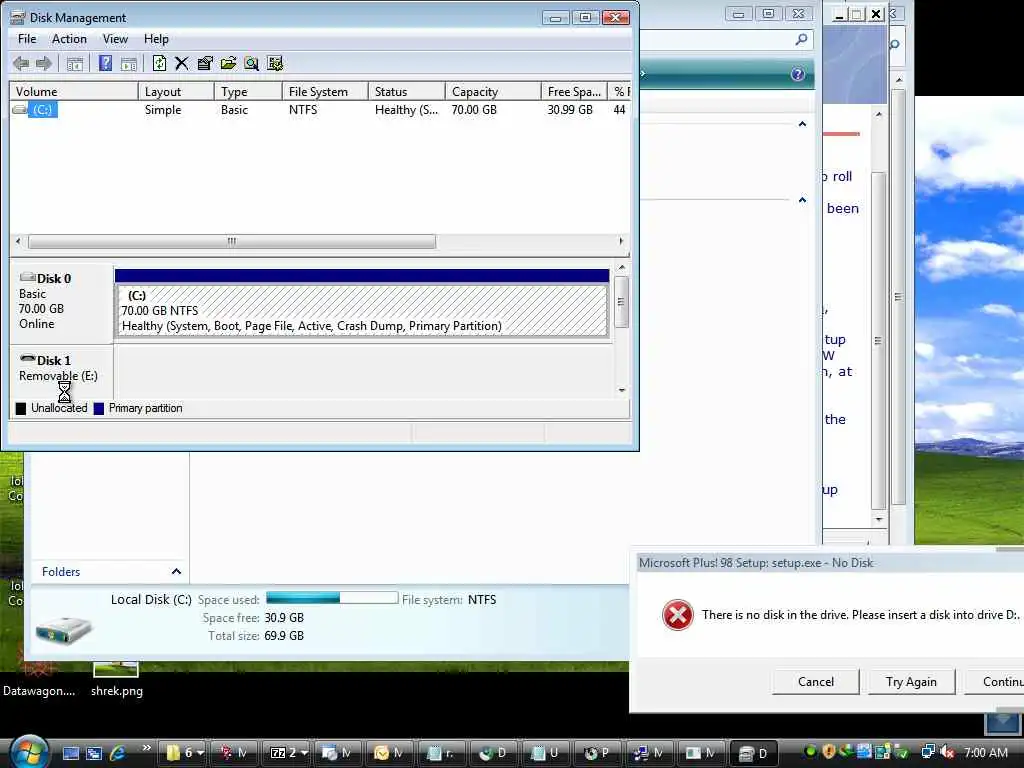Screen dimensions: 1024x768
Task: Open the Properties toolbar icon
Action: coord(205,63)
